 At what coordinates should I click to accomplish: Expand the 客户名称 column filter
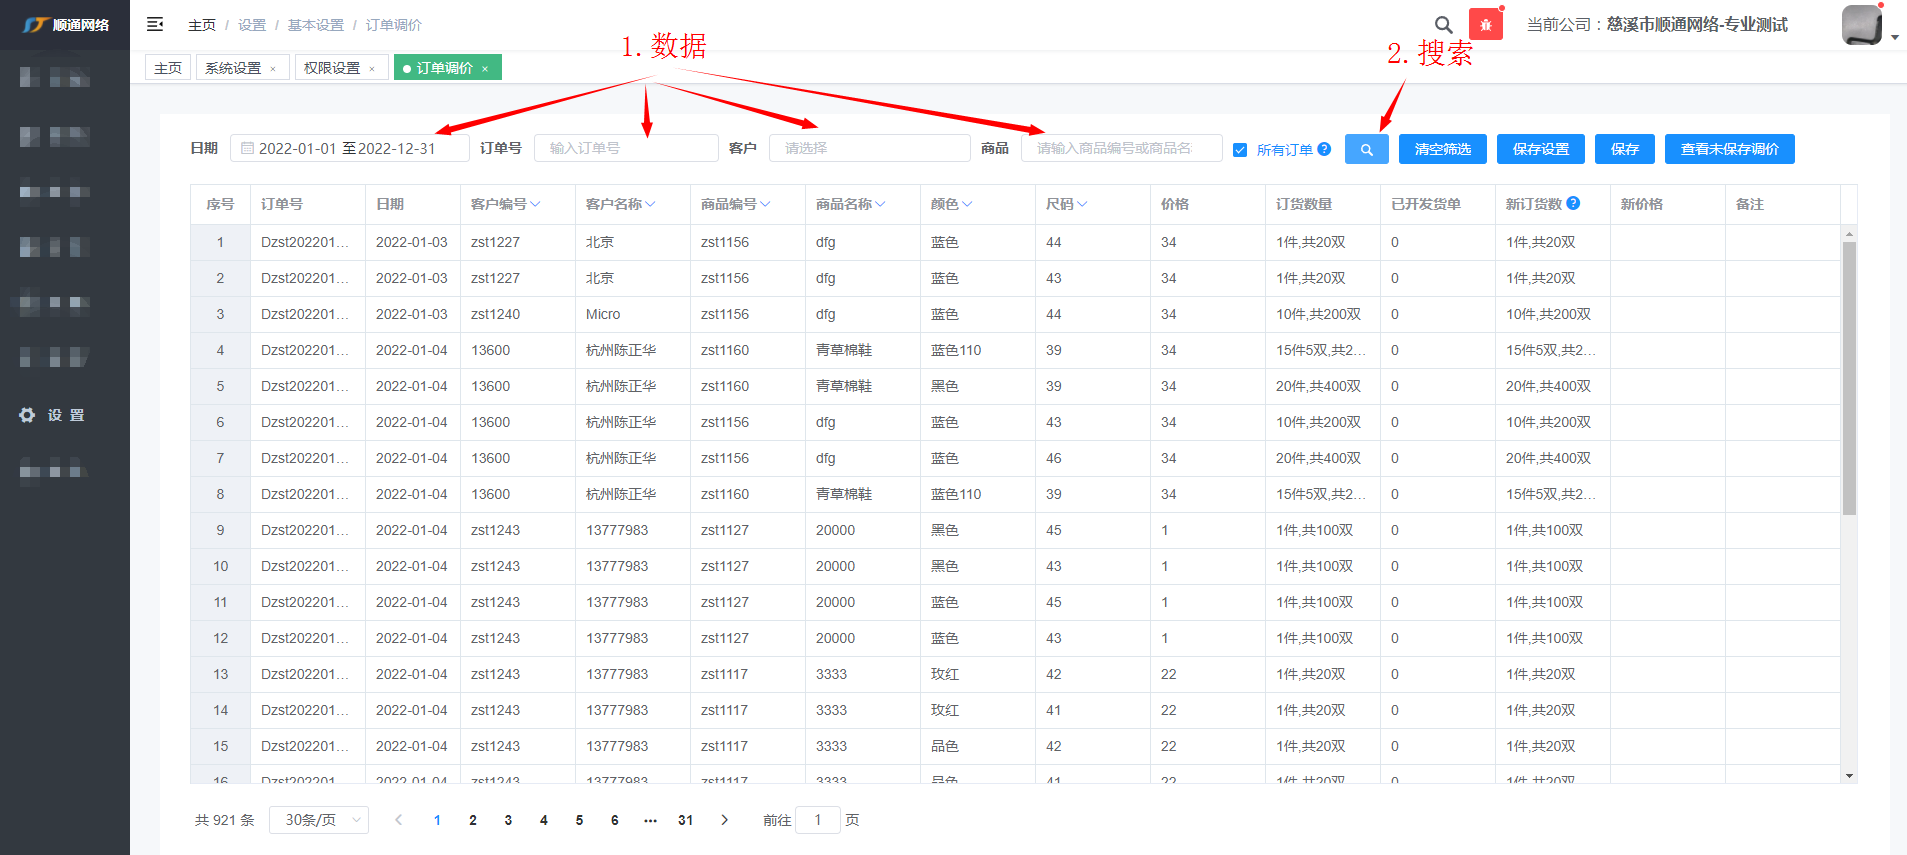coord(650,204)
